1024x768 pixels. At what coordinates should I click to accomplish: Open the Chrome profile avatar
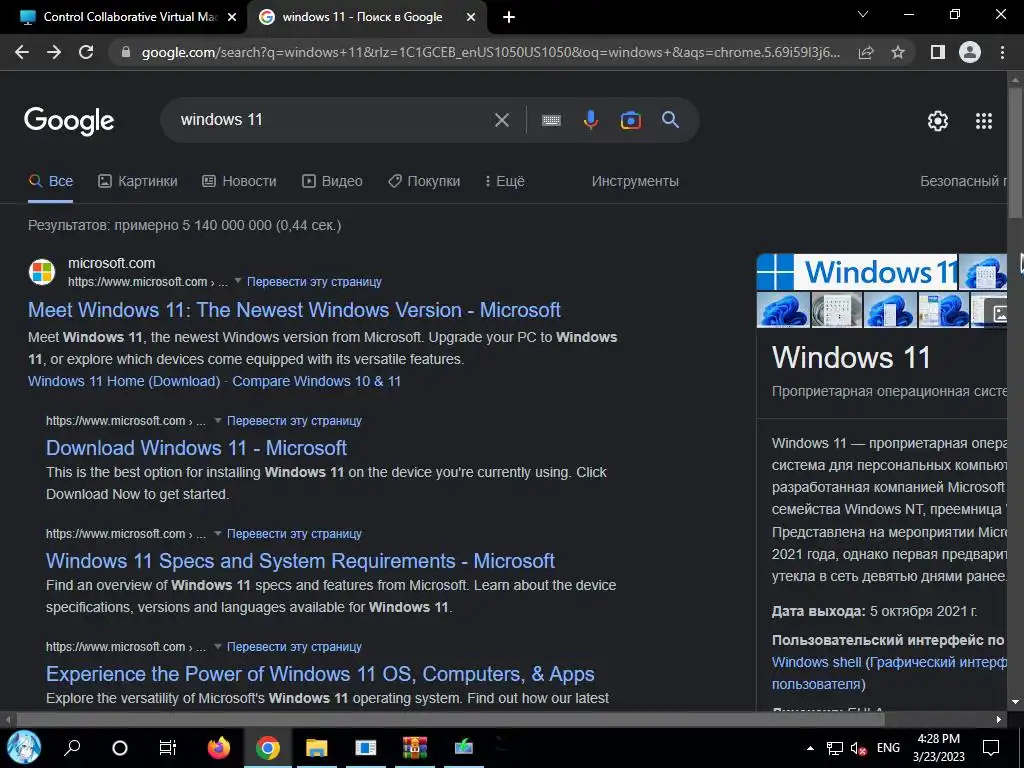(970, 52)
